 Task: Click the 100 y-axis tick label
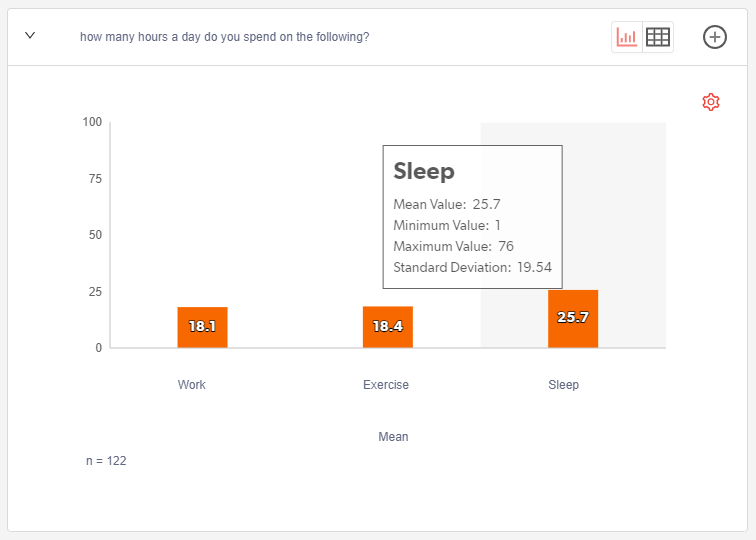tap(92, 122)
